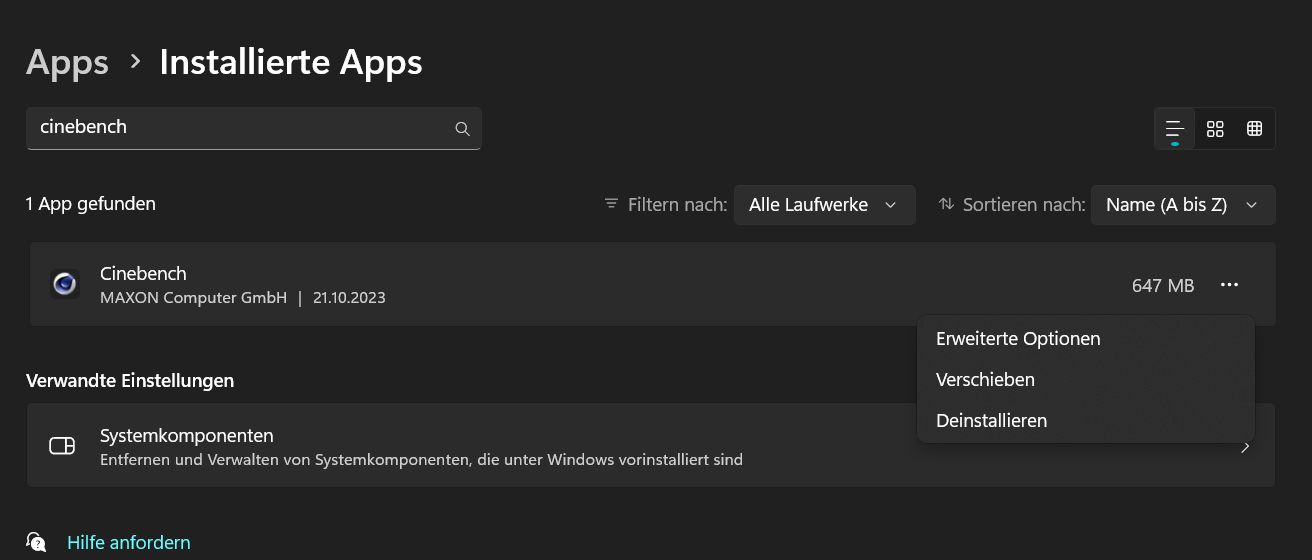Screen dimensions: 1312x560
Task: Click the 21.10.2023 install date
Action: [x=349, y=298]
